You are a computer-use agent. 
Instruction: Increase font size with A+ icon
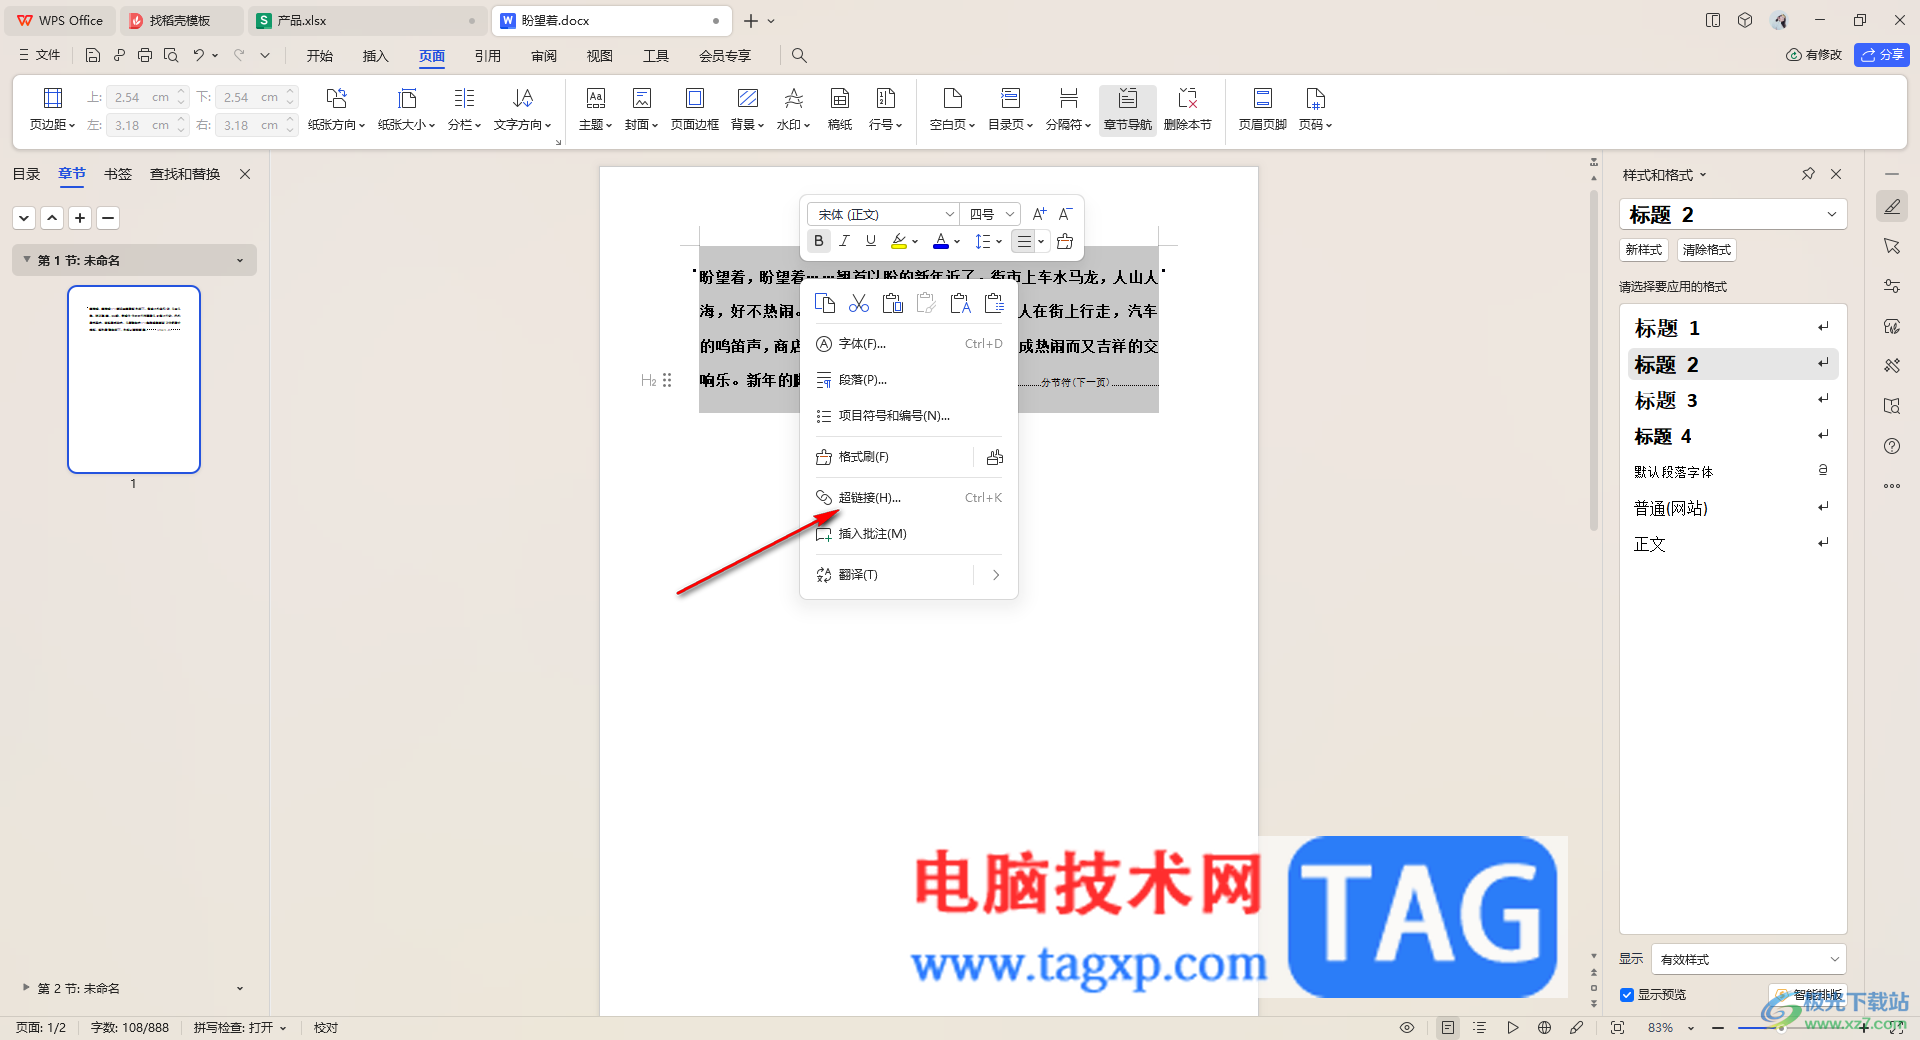coord(1039,214)
